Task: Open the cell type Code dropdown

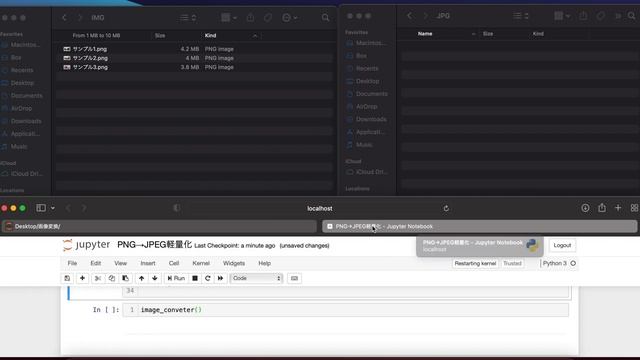Action: click(x=256, y=278)
